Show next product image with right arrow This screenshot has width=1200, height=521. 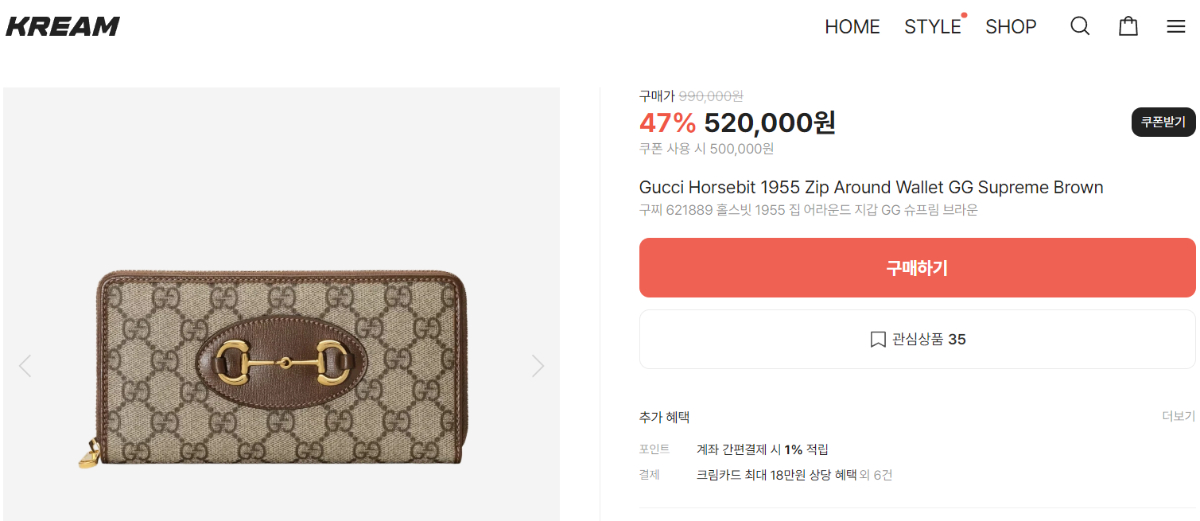tap(538, 366)
